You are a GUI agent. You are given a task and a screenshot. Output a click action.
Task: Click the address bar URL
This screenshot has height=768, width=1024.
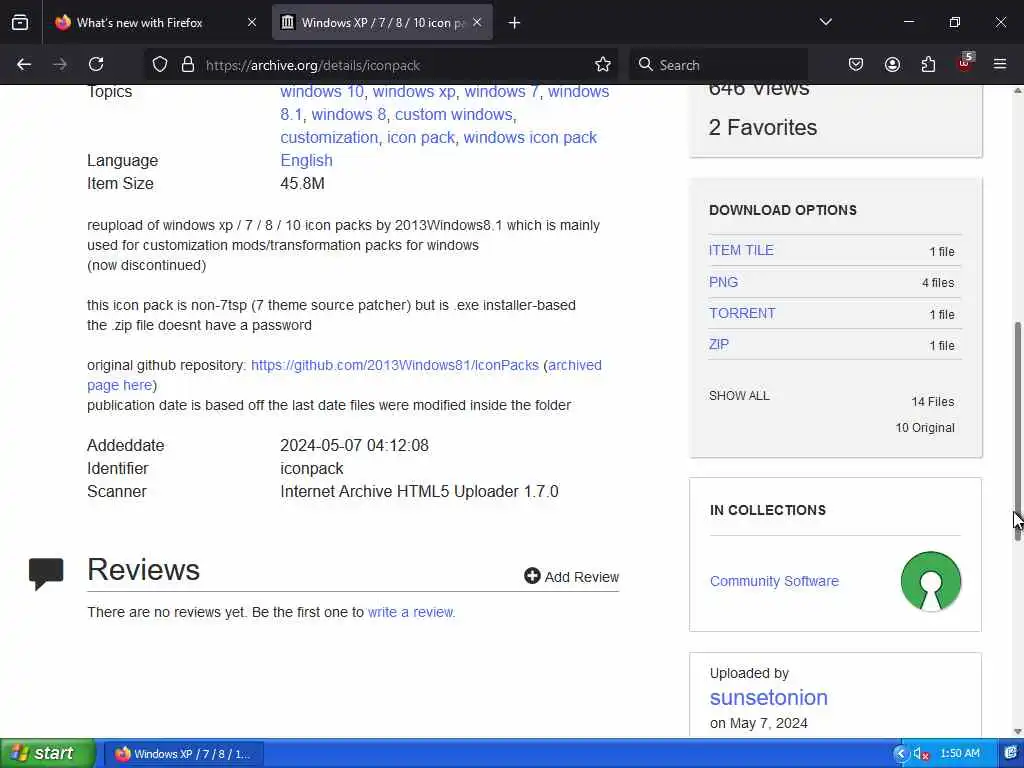coord(312,65)
